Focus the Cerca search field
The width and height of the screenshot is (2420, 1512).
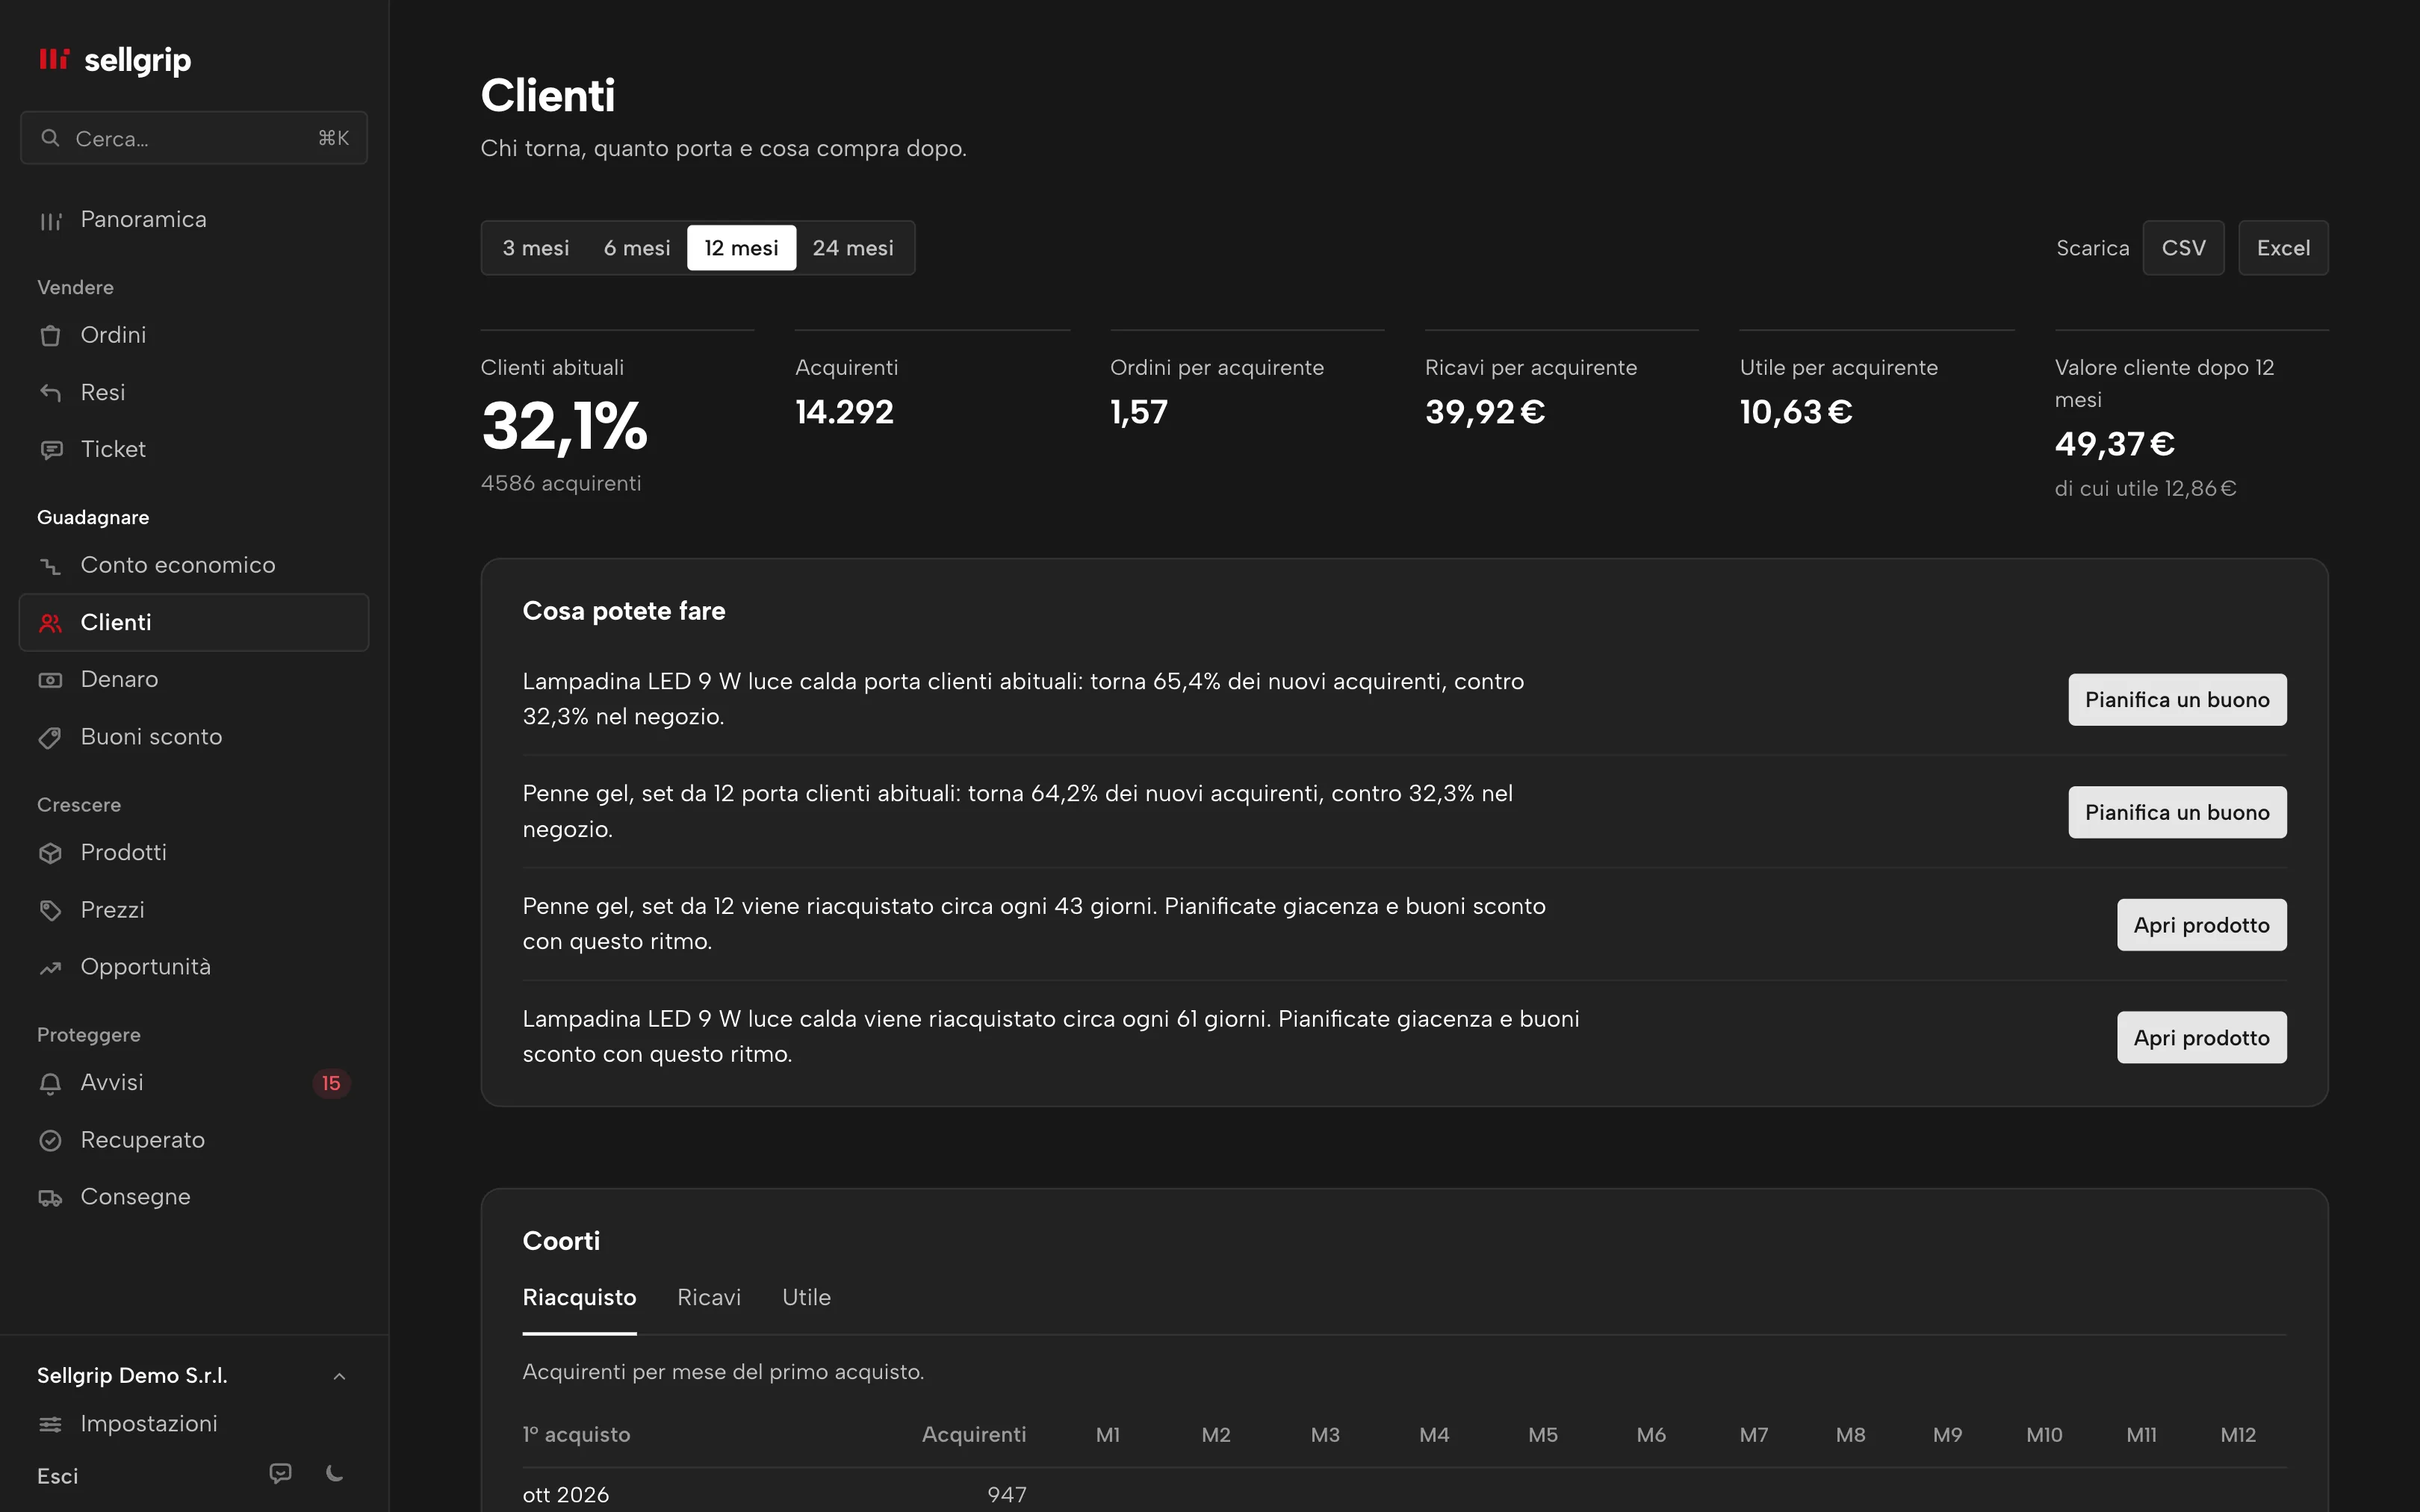(194, 138)
